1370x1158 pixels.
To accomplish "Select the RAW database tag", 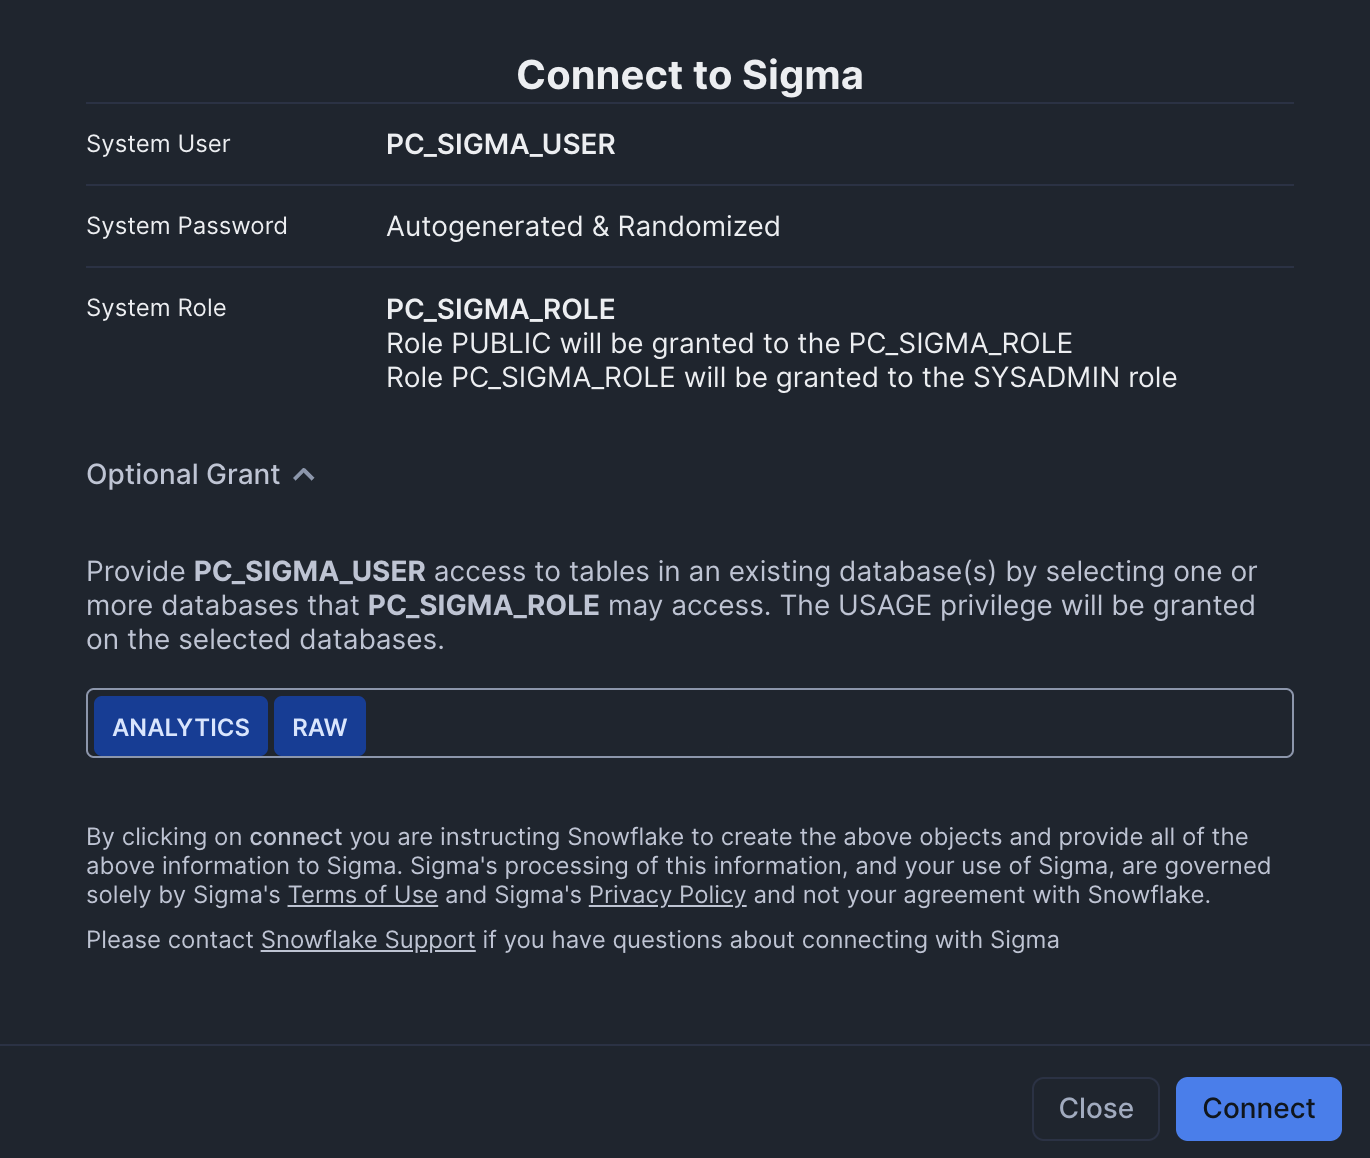I will click(320, 727).
